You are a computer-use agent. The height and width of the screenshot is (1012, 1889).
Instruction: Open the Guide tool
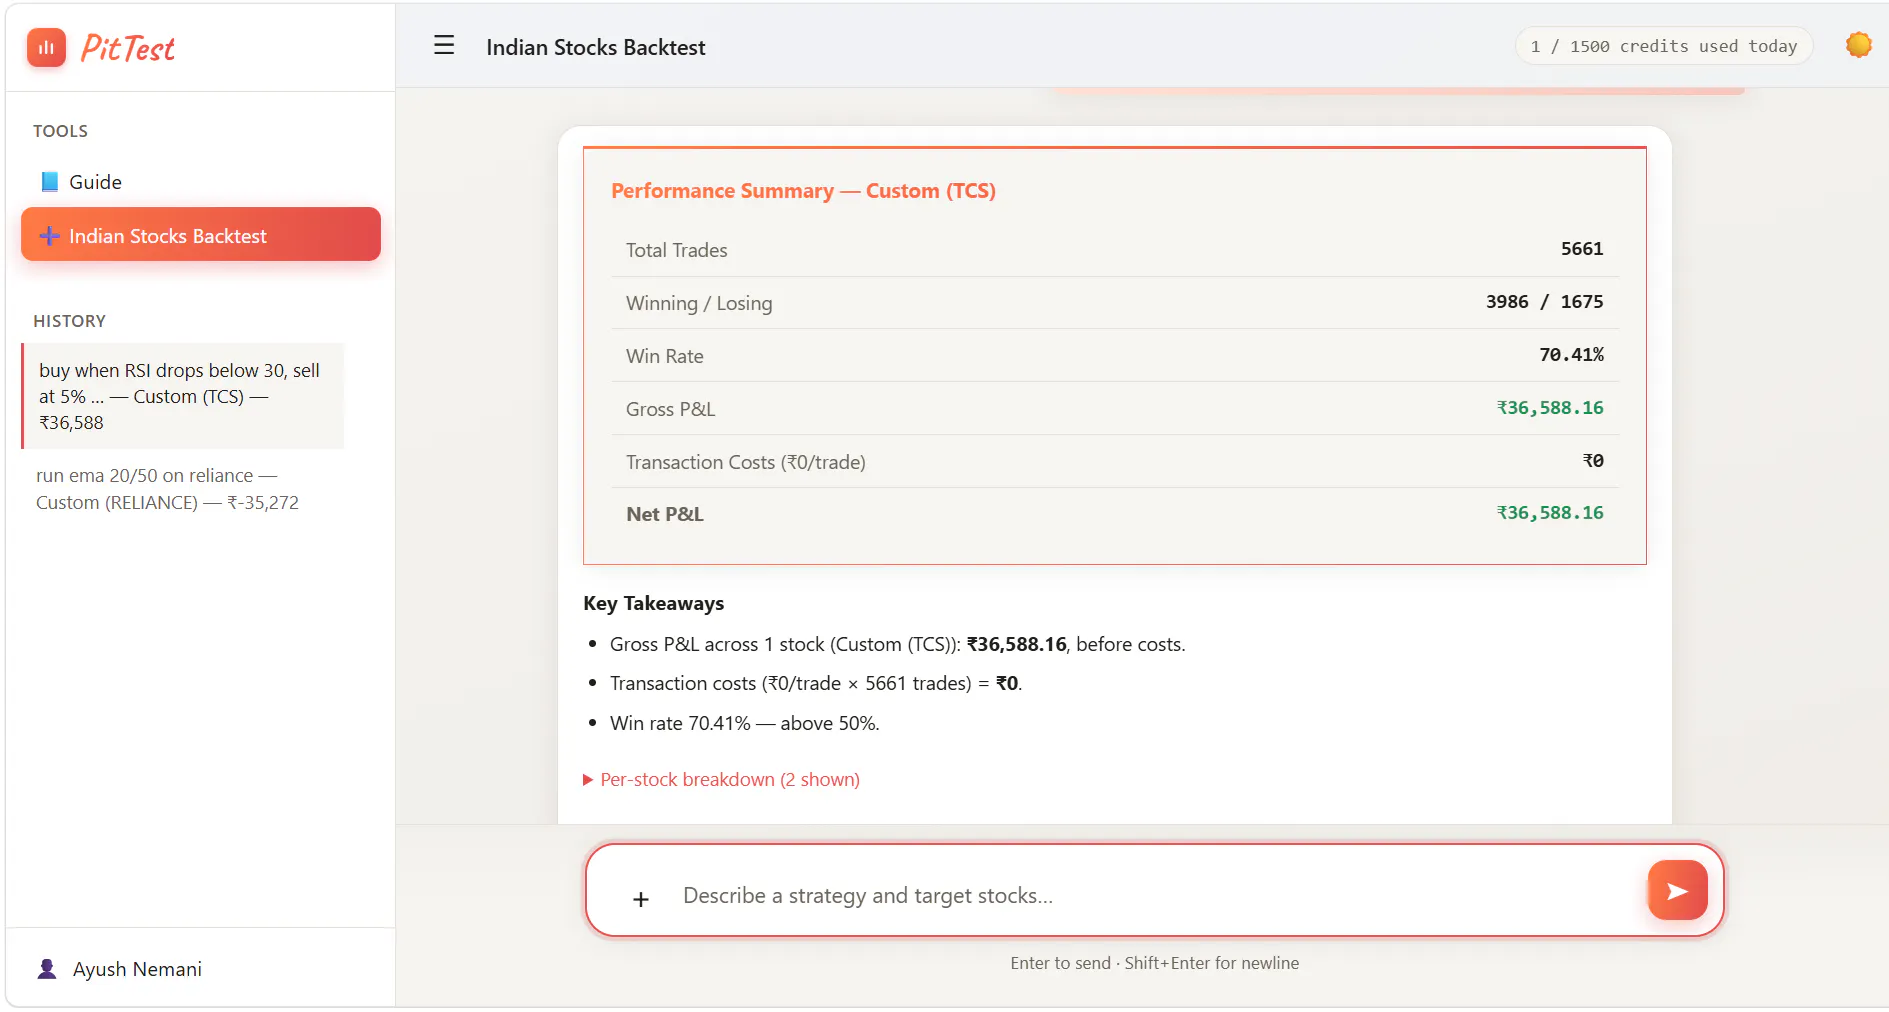(x=200, y=182)
